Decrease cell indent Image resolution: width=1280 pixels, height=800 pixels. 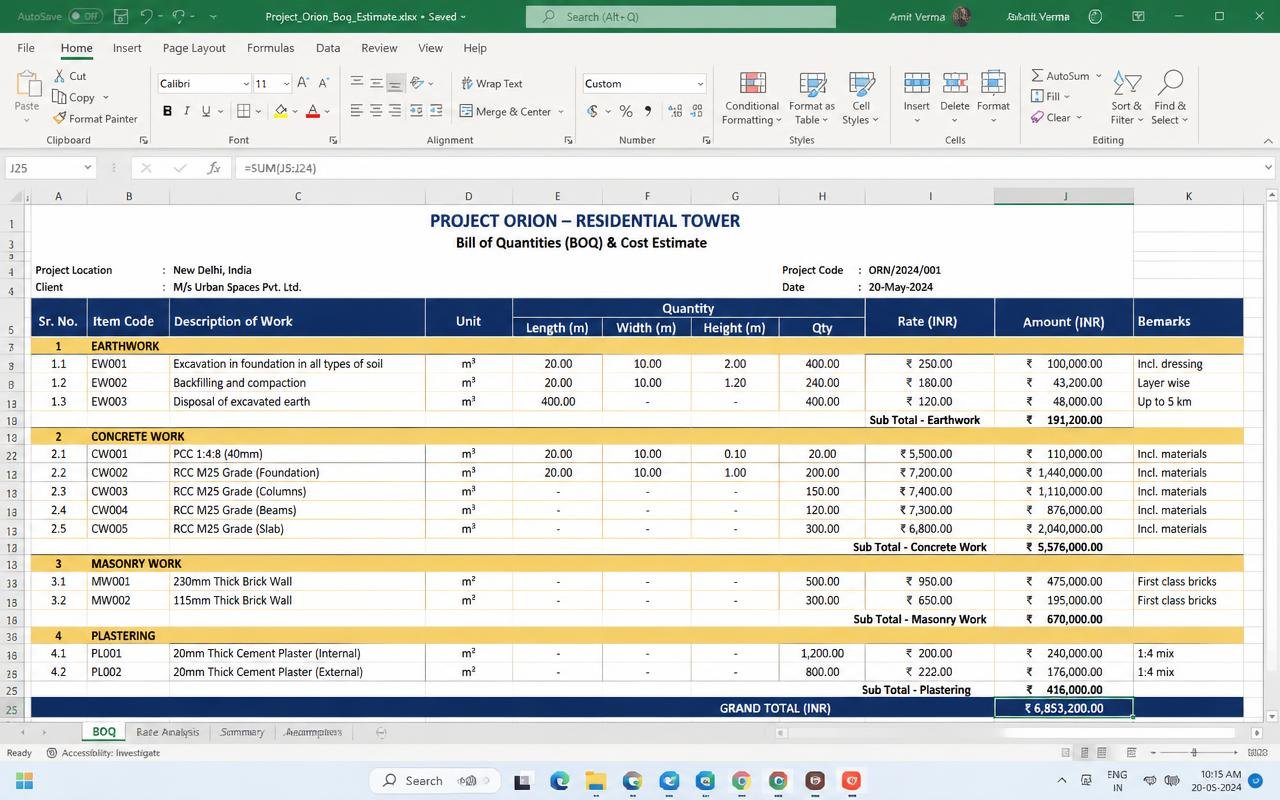pyautogui.click(x=416, y=111)
